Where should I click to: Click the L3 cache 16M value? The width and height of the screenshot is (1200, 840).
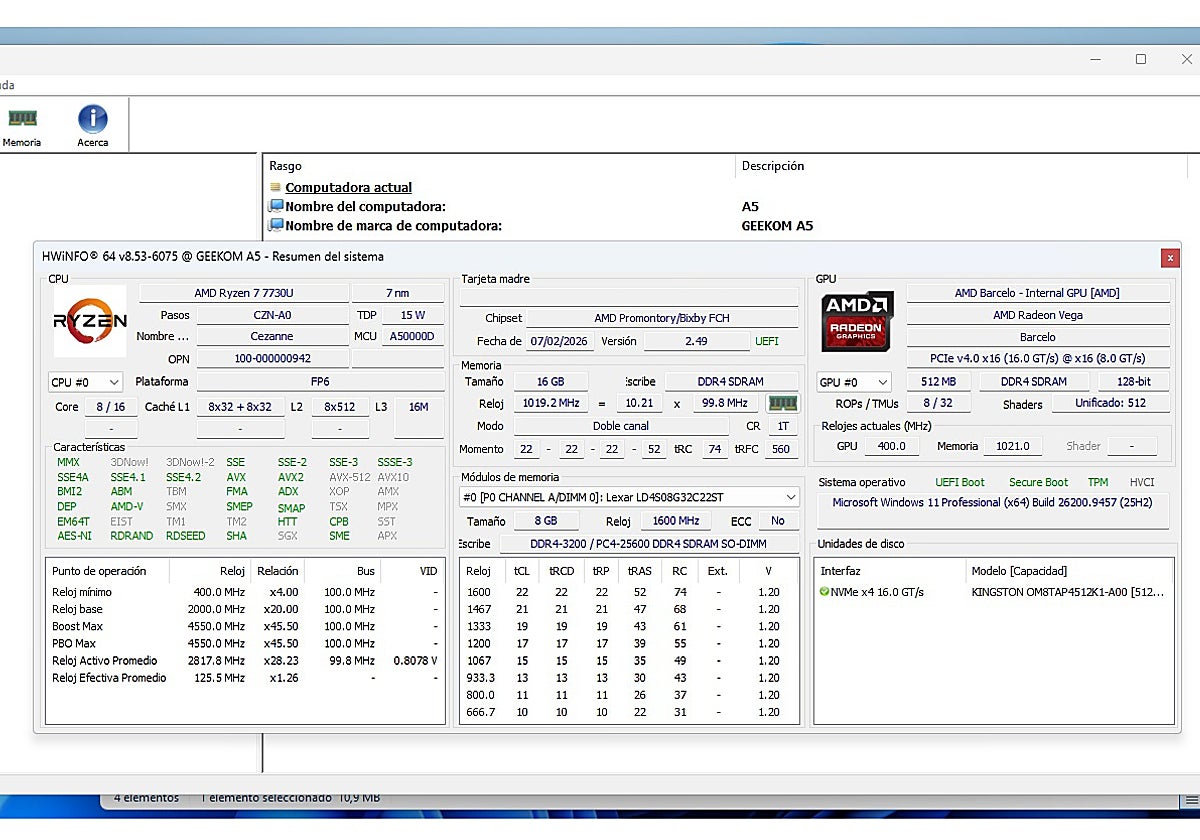[x=419, y=407]
